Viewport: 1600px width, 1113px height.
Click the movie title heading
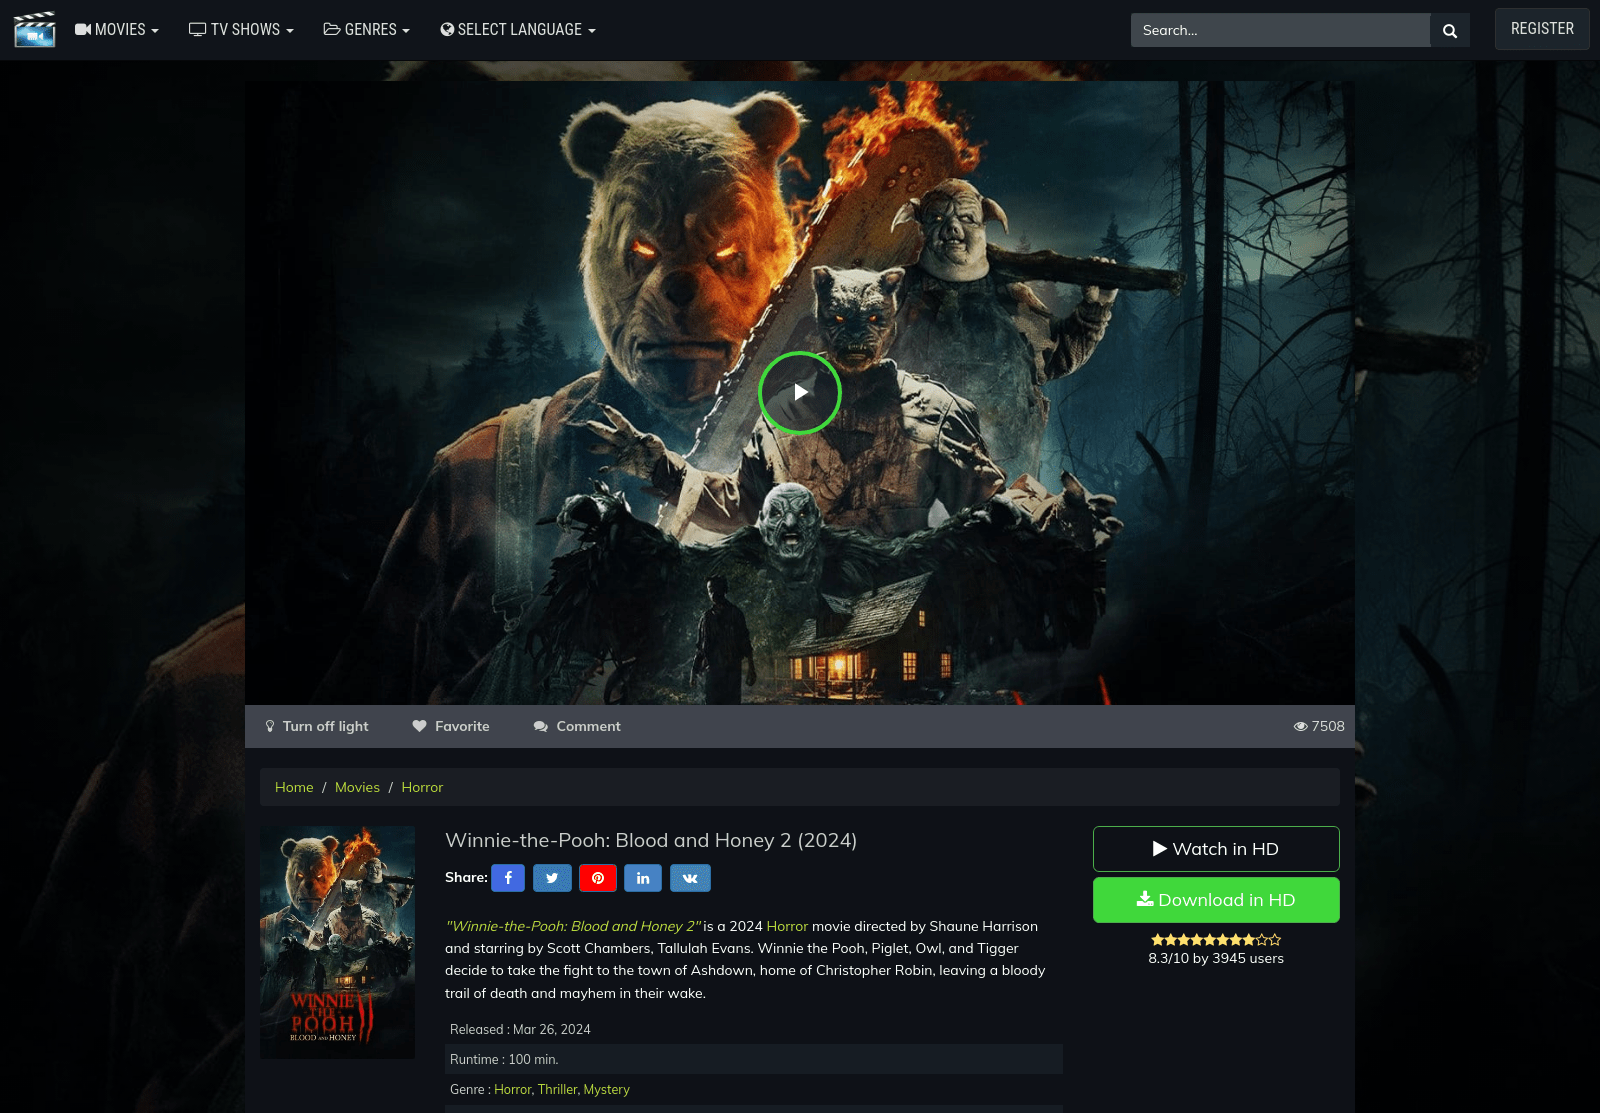(651, 840)
